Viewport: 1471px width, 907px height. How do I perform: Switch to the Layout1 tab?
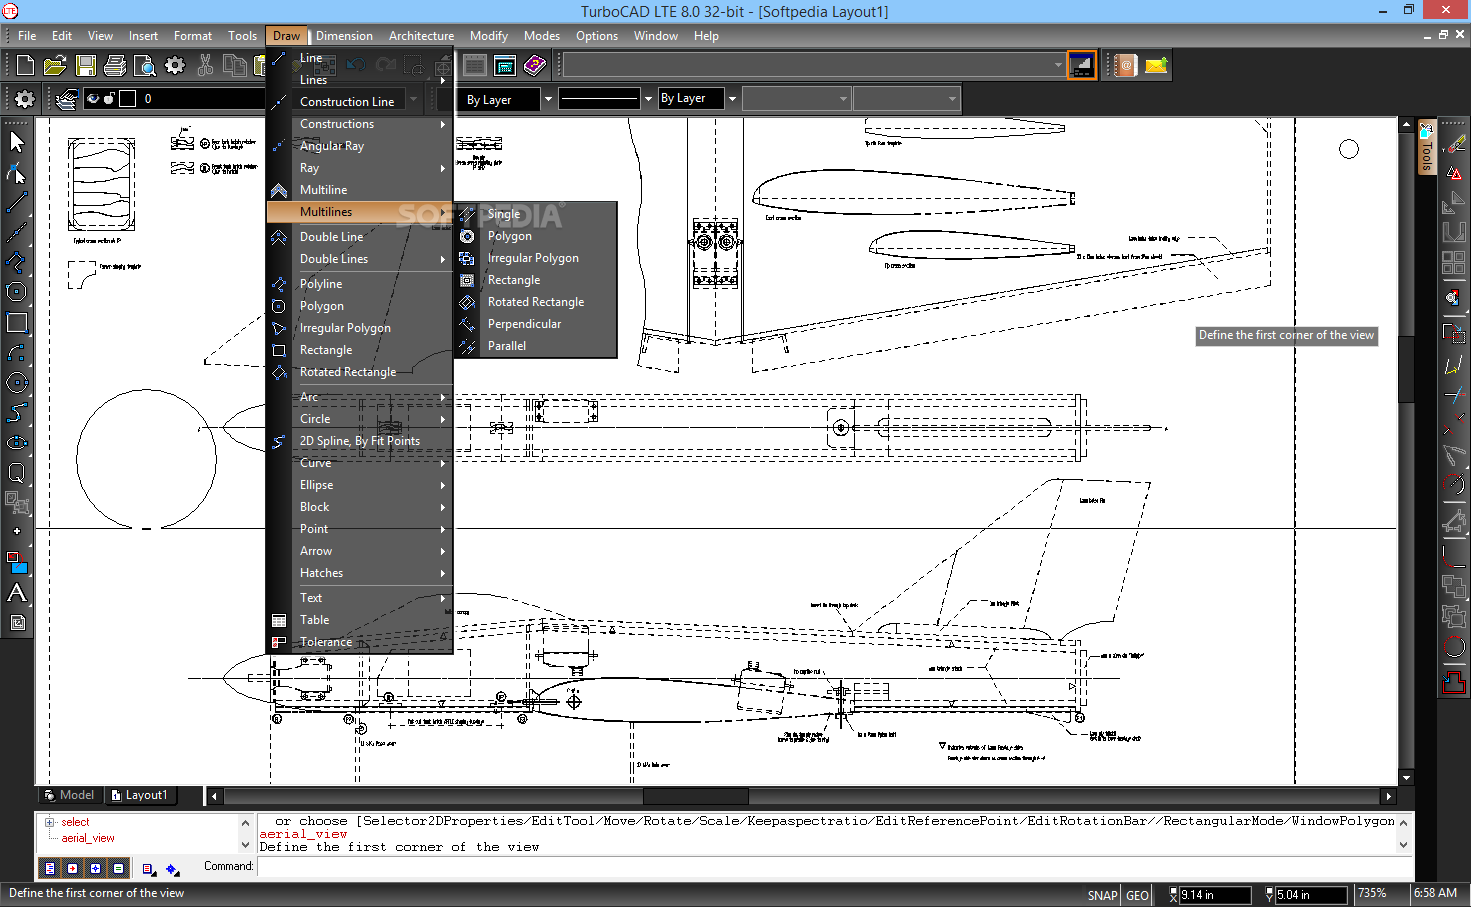139,795
